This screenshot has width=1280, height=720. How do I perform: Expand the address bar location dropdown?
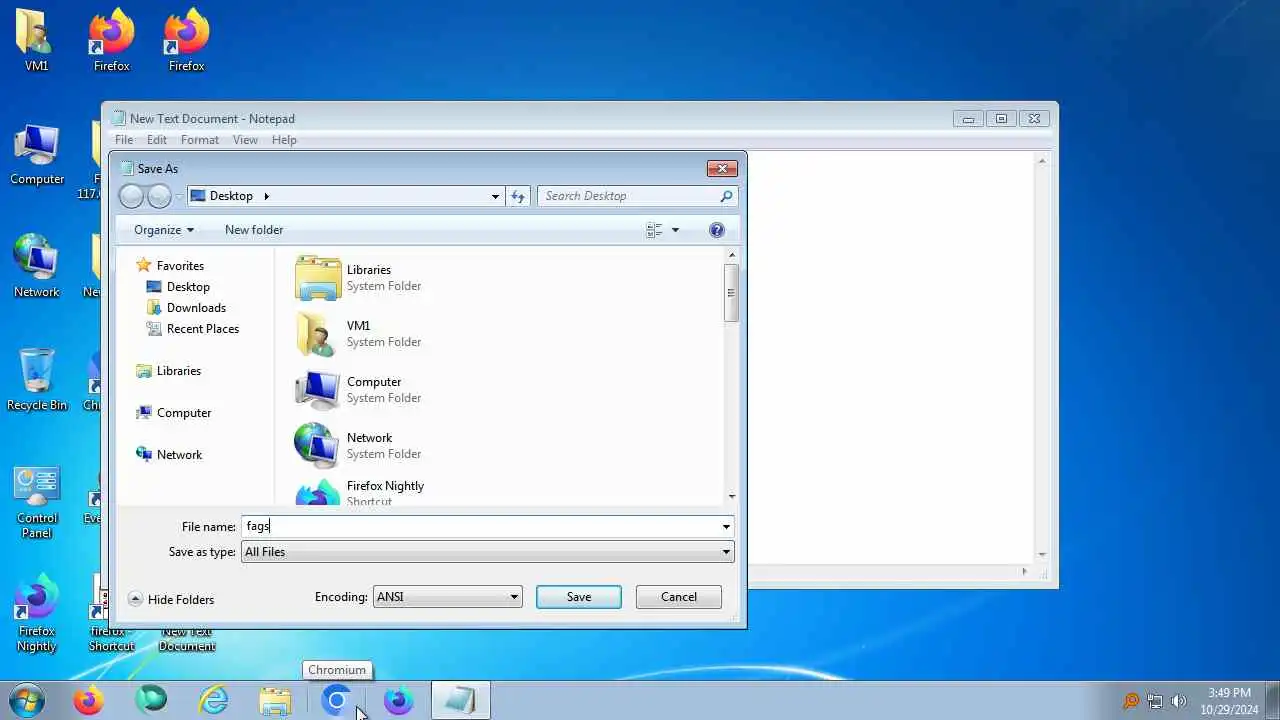(x=495, y=196)
